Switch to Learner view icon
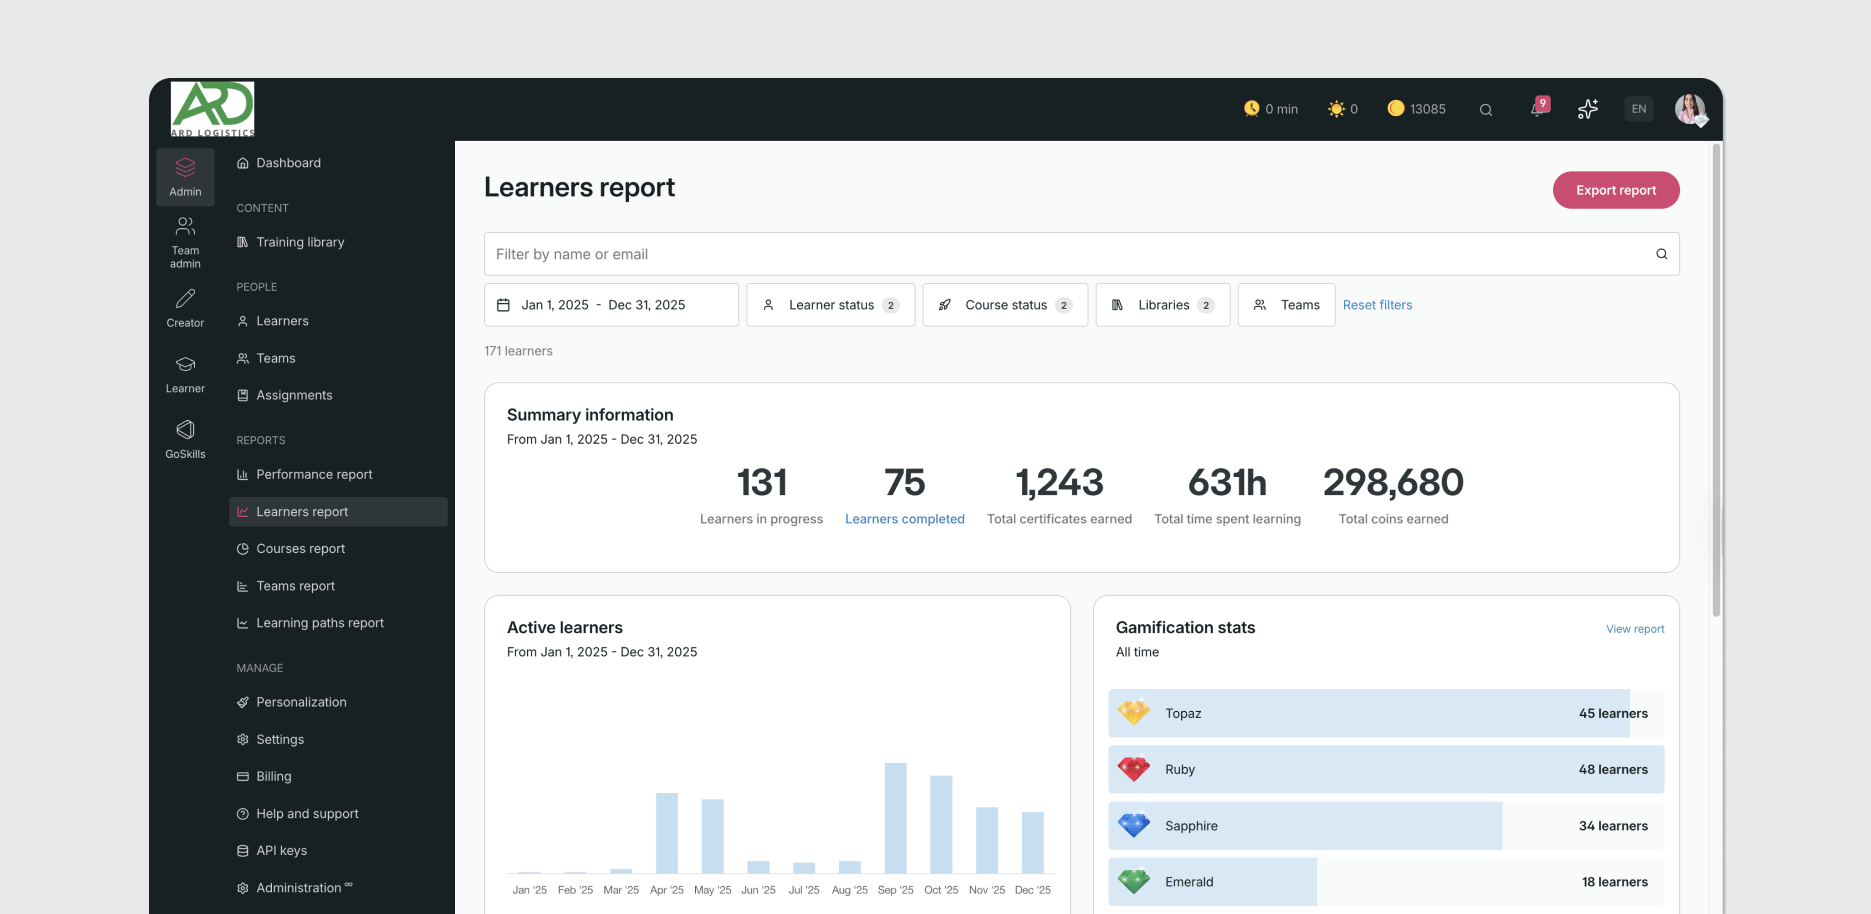 click(185, 374)
